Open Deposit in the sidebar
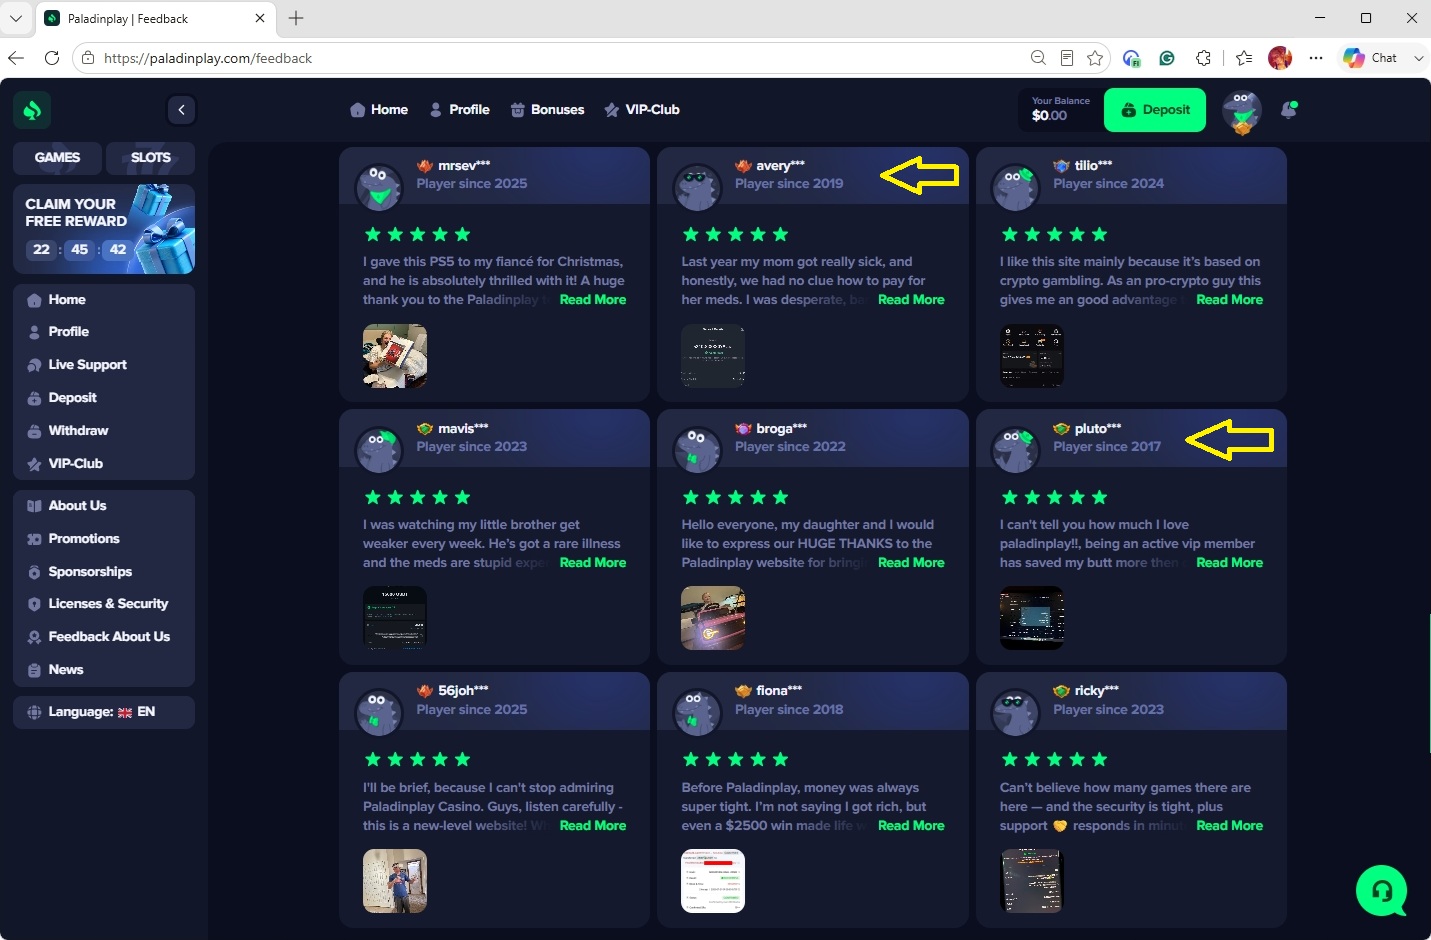Viewport: 1431px width, 940px height. tap(104, 398)
